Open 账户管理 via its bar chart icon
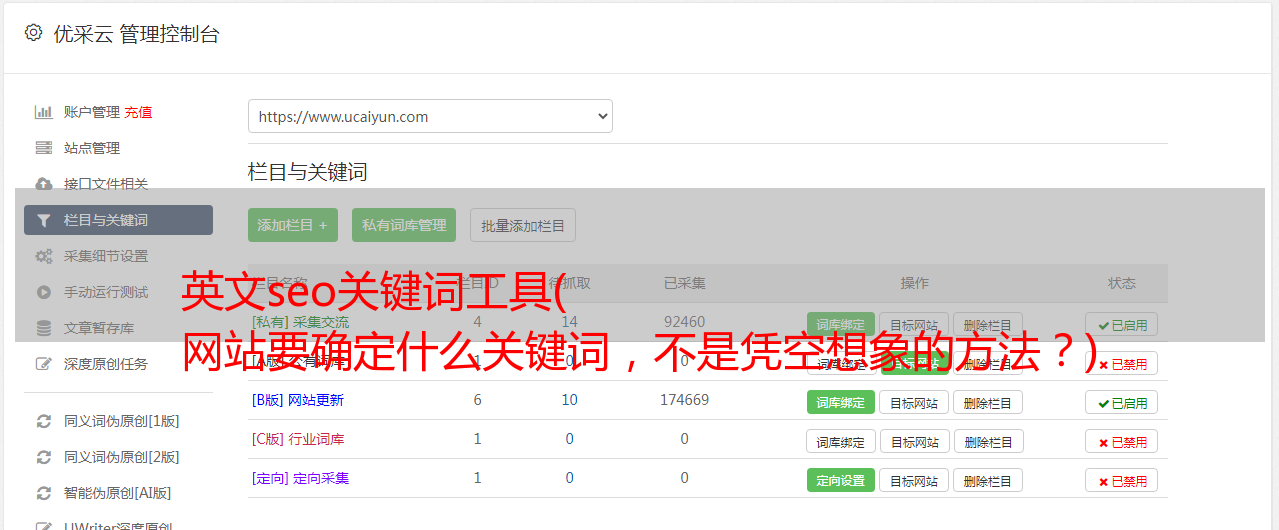Viewport: 1279px width, 530px height. tap(44, 112)
